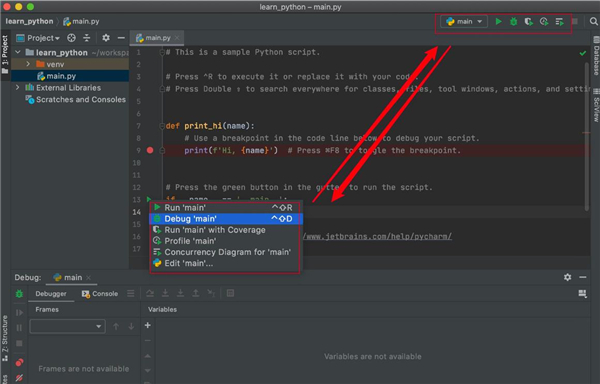This screenshot has height=384, width=600.
Task: Run main using the green toolbar play icon
Action: 498,21
